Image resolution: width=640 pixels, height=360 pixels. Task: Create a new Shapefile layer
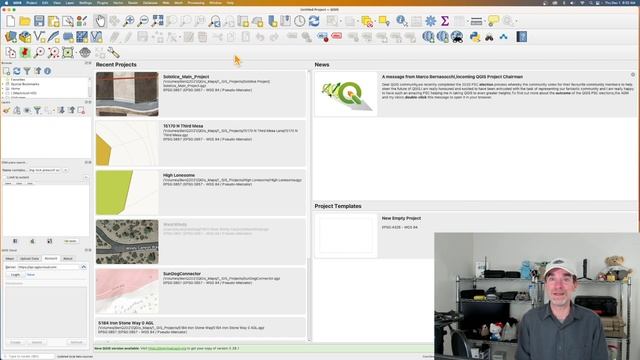pyautogui.click(x=40, y=37)
